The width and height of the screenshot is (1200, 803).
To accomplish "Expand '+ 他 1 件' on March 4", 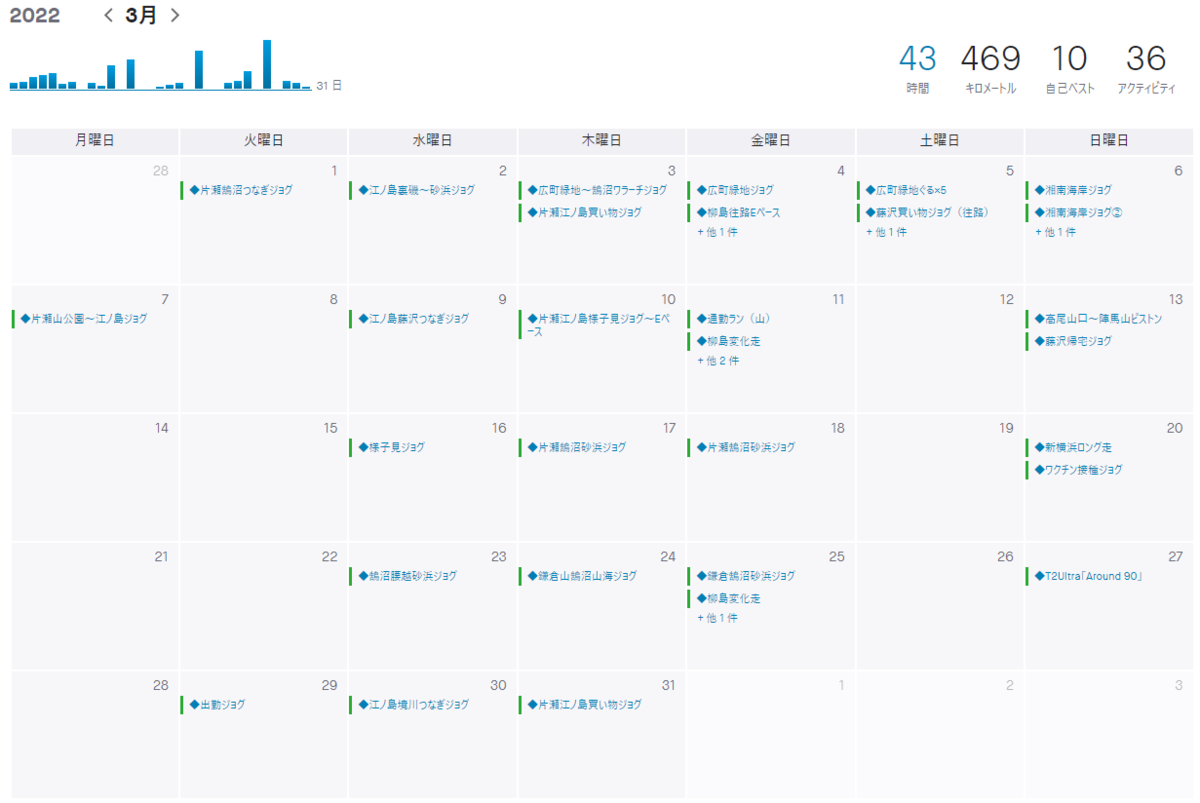I will (x=717, y=232).
